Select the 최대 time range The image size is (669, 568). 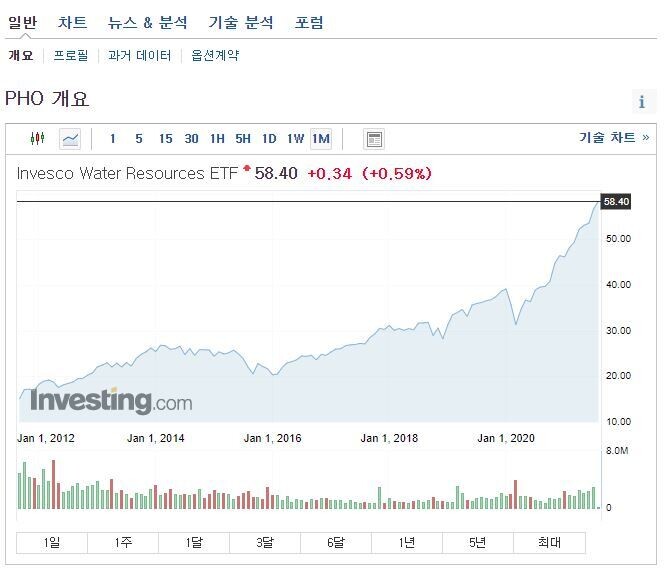548,543
